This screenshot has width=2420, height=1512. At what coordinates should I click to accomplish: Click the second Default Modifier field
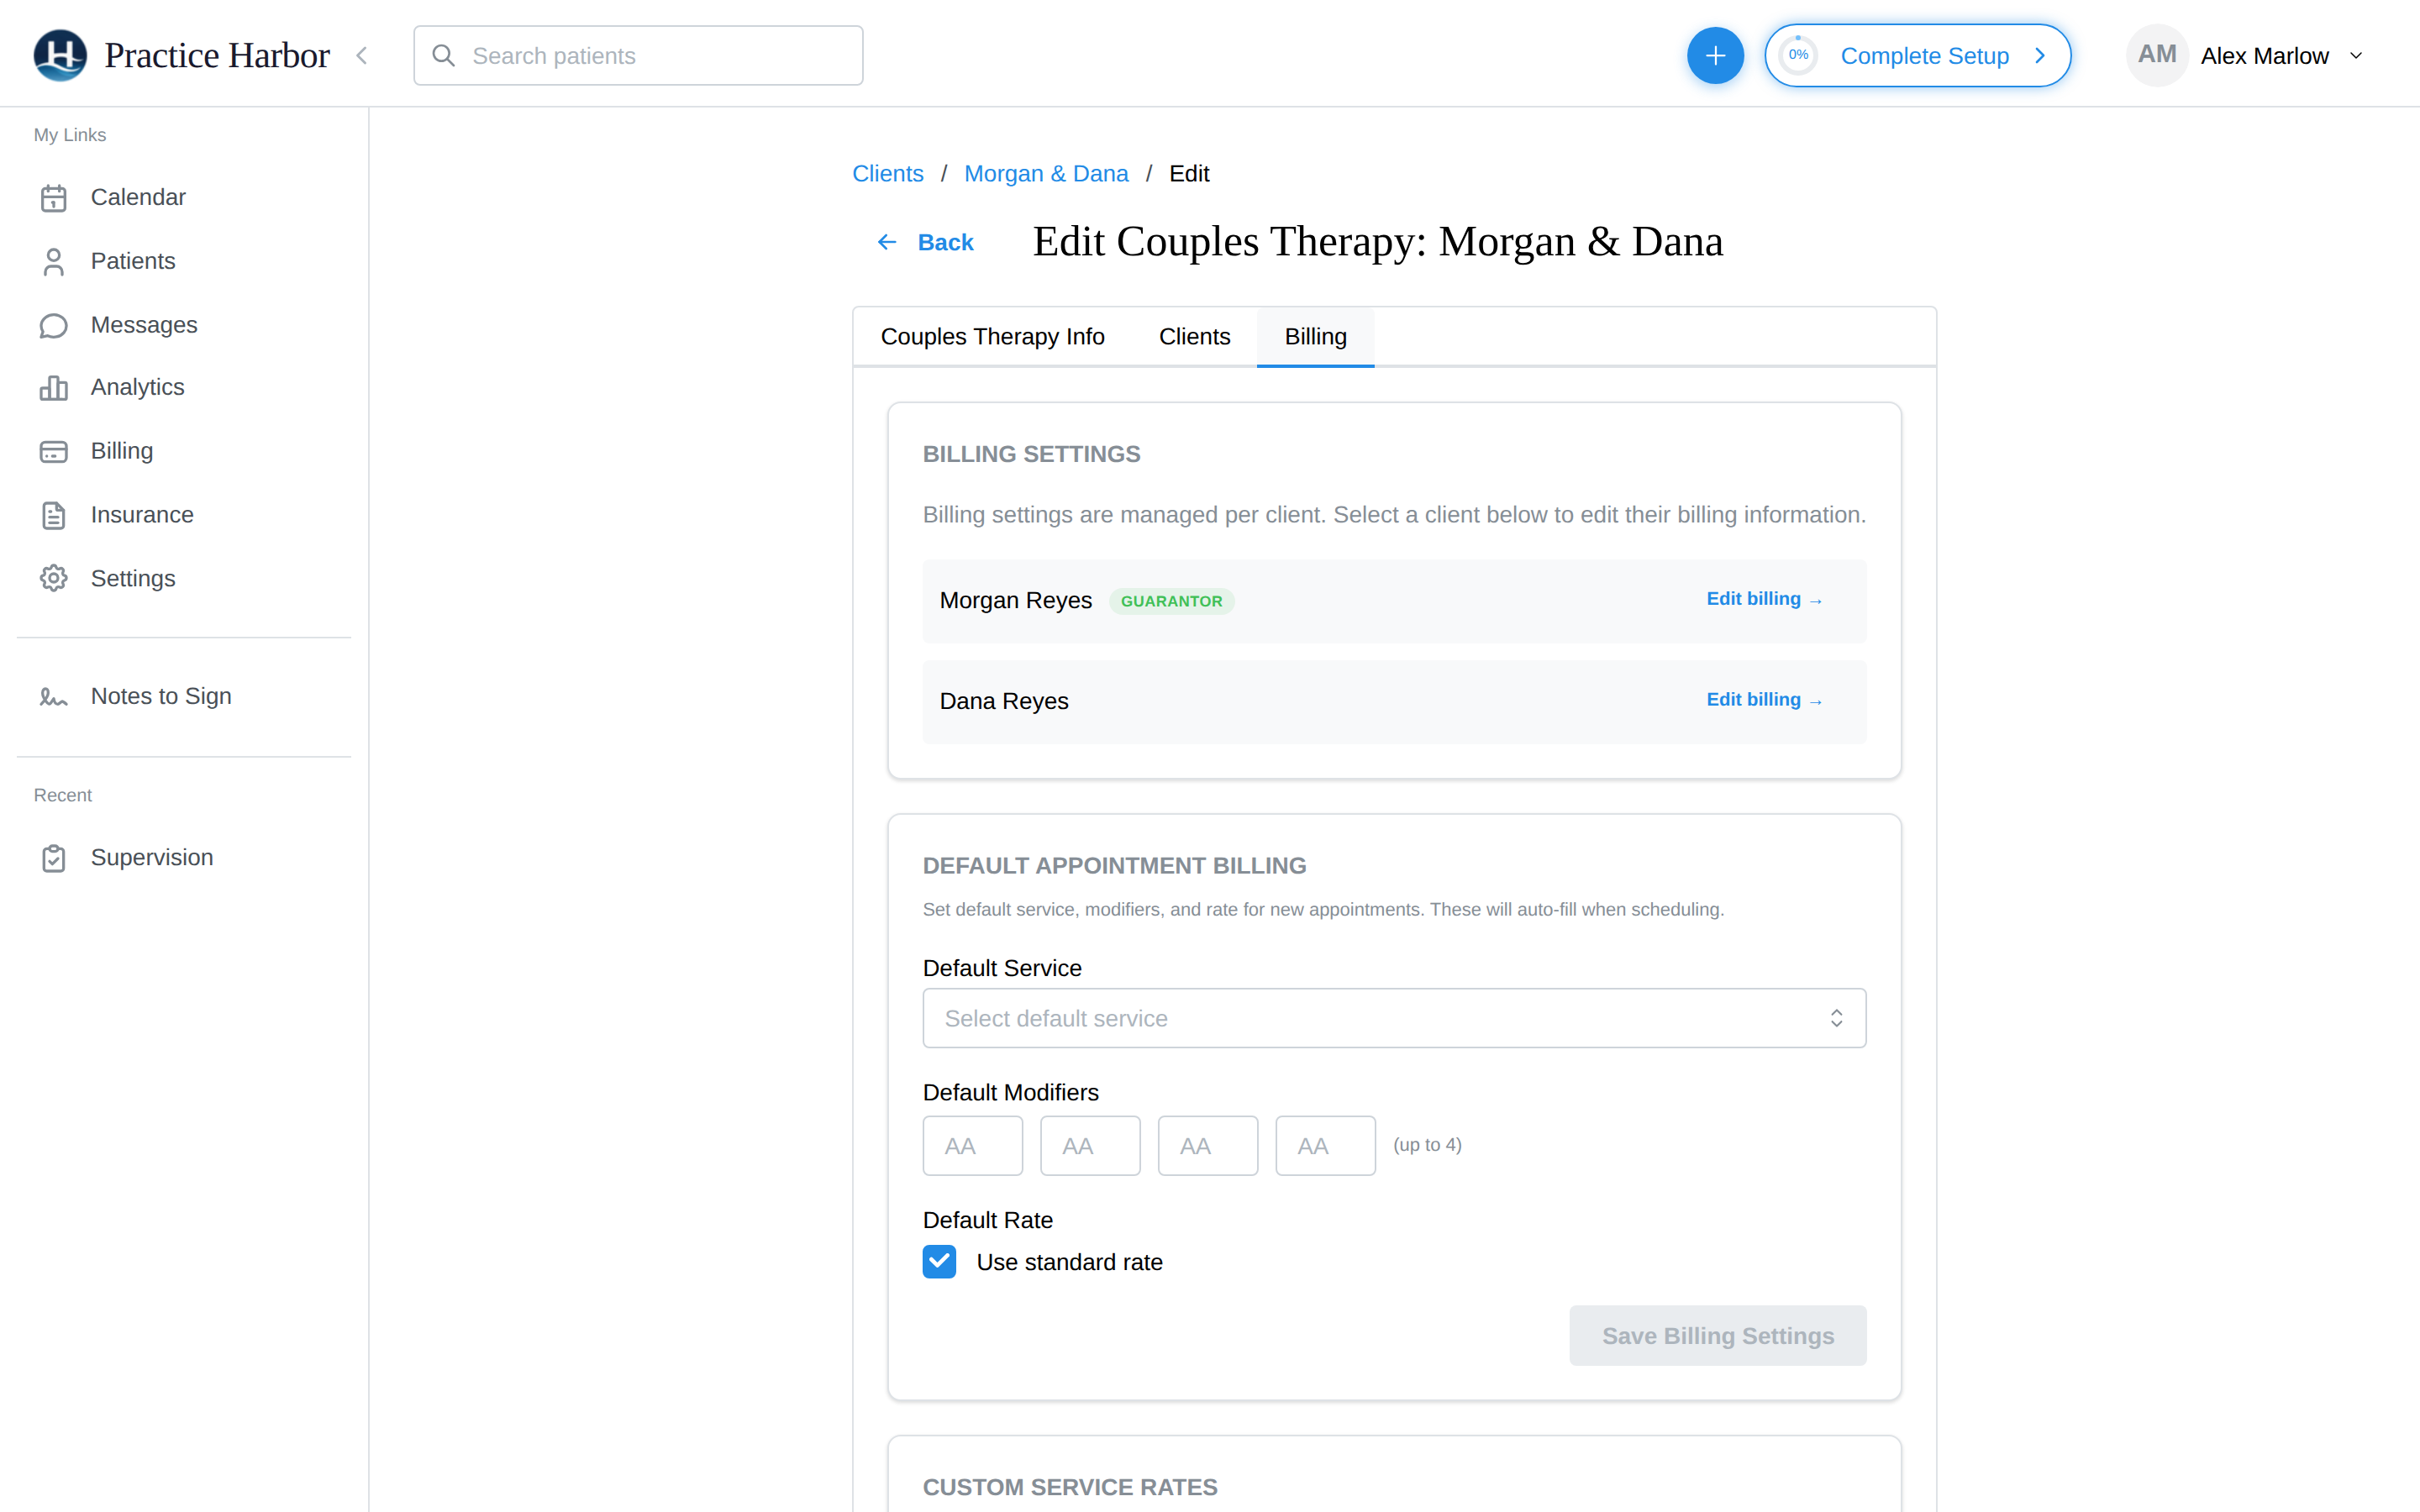[1090, 1146]
